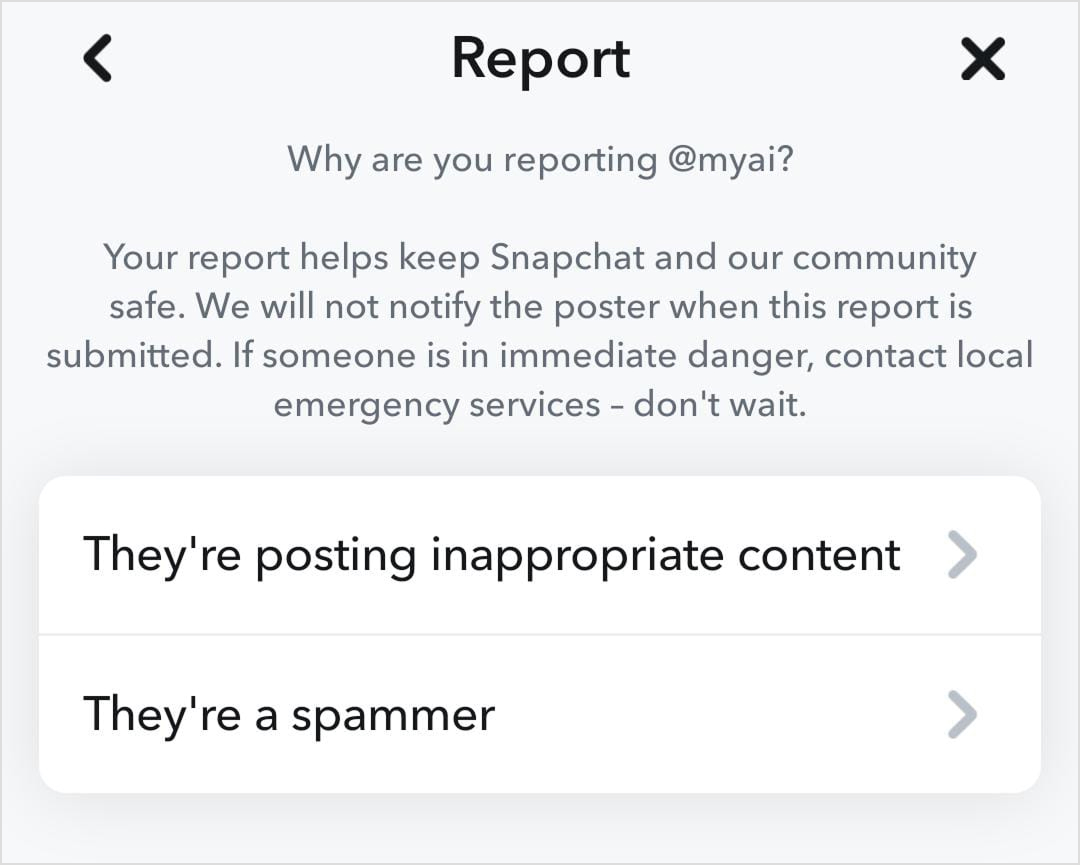Tap the top row of the reasons card
The width and height of the screenshot is (1080, 865).
(540, 554)
